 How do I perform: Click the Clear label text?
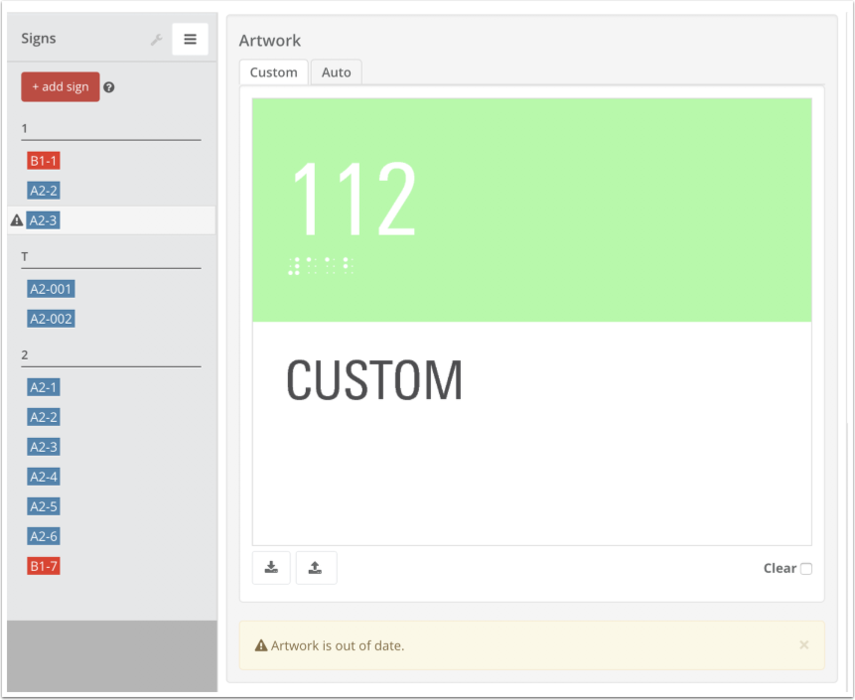[780, 568]
